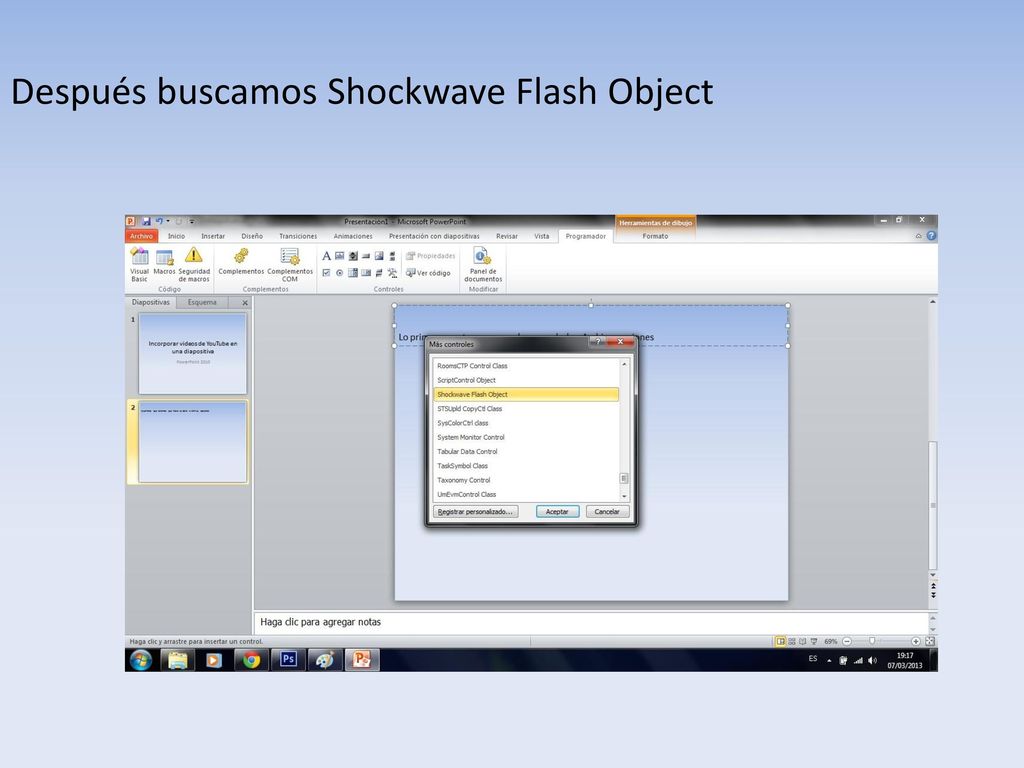
Task: Open Presentación con diapositivas tab
Action: point(434,236)
